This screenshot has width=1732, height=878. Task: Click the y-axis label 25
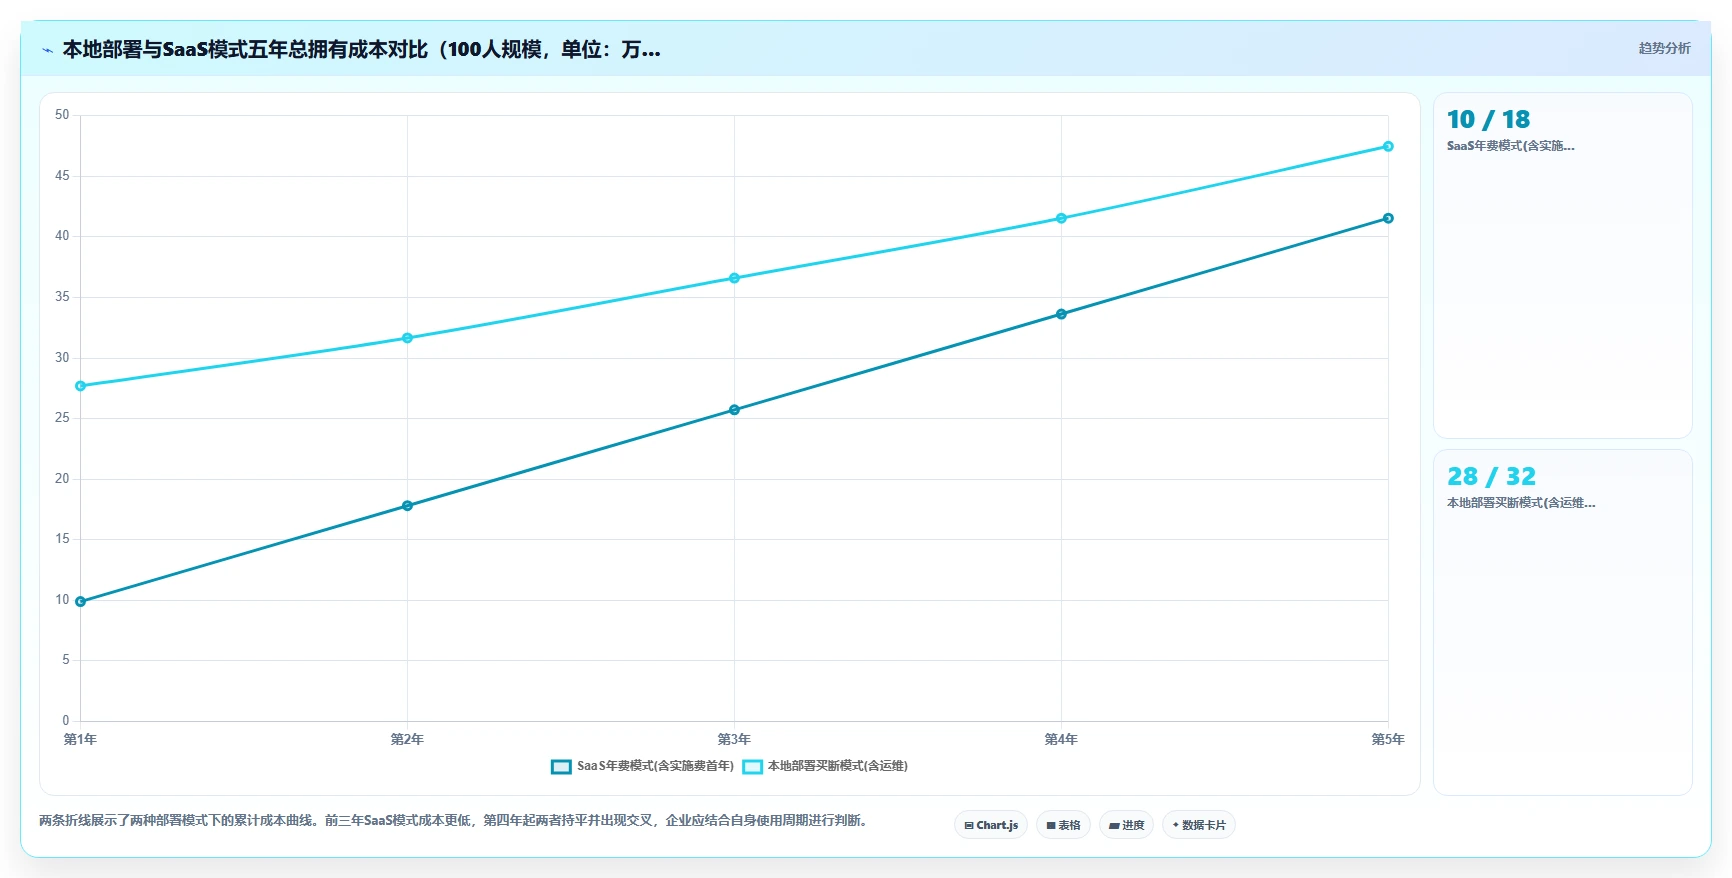point(62,418)
